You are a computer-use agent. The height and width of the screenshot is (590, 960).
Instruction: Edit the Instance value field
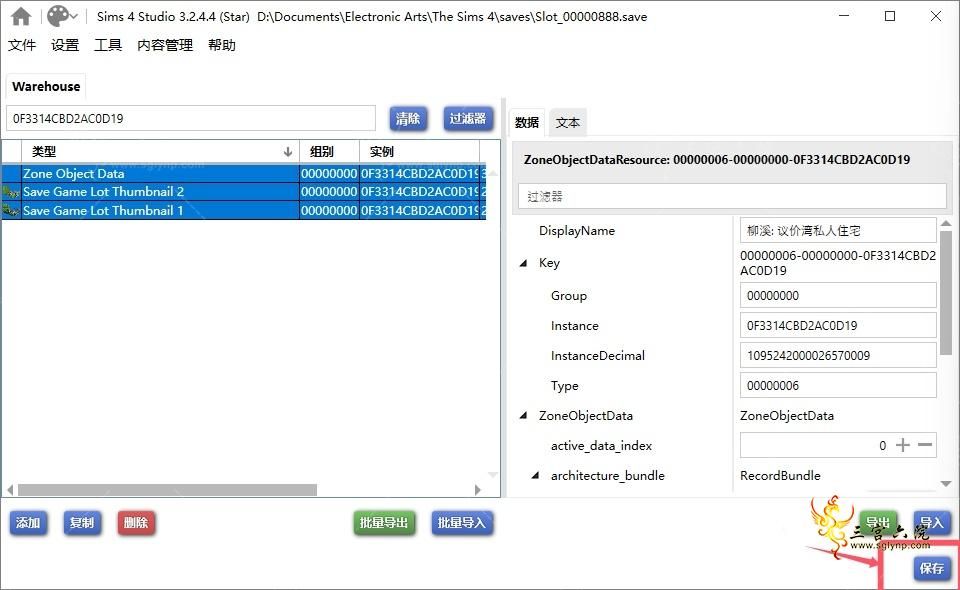[x=838, y=326]
